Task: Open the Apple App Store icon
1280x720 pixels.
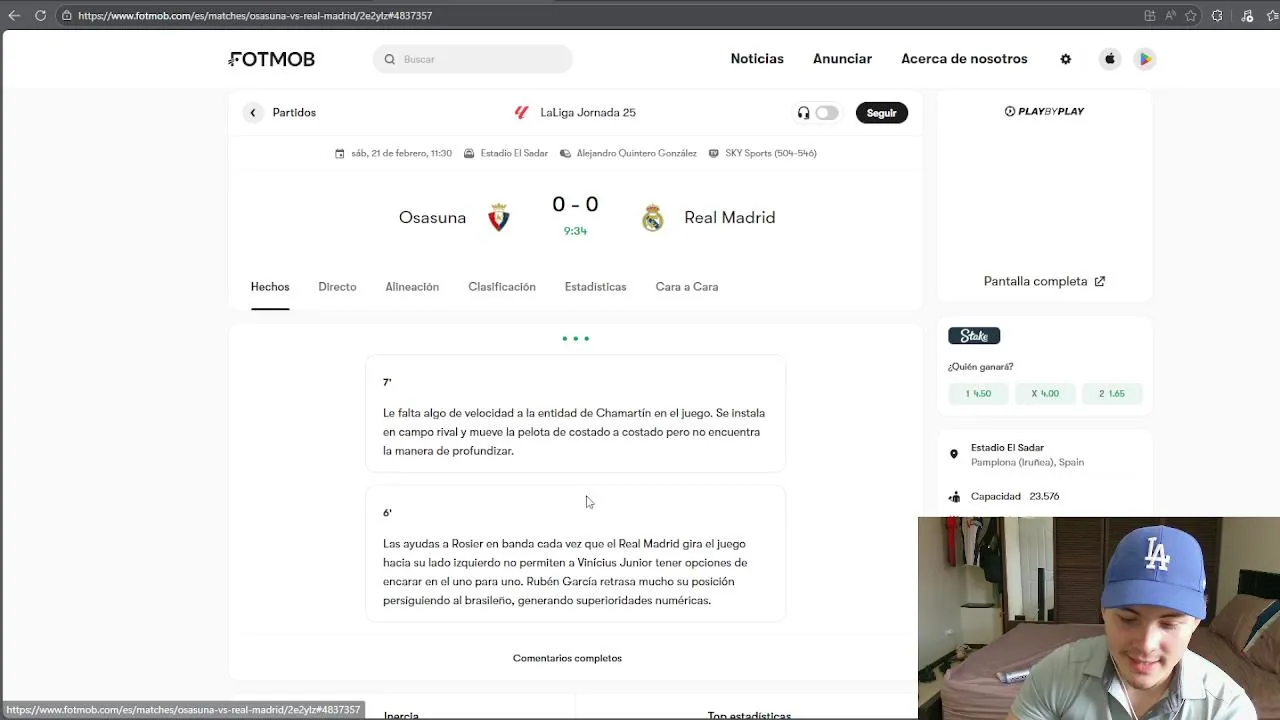Action: coord(1110,59)
